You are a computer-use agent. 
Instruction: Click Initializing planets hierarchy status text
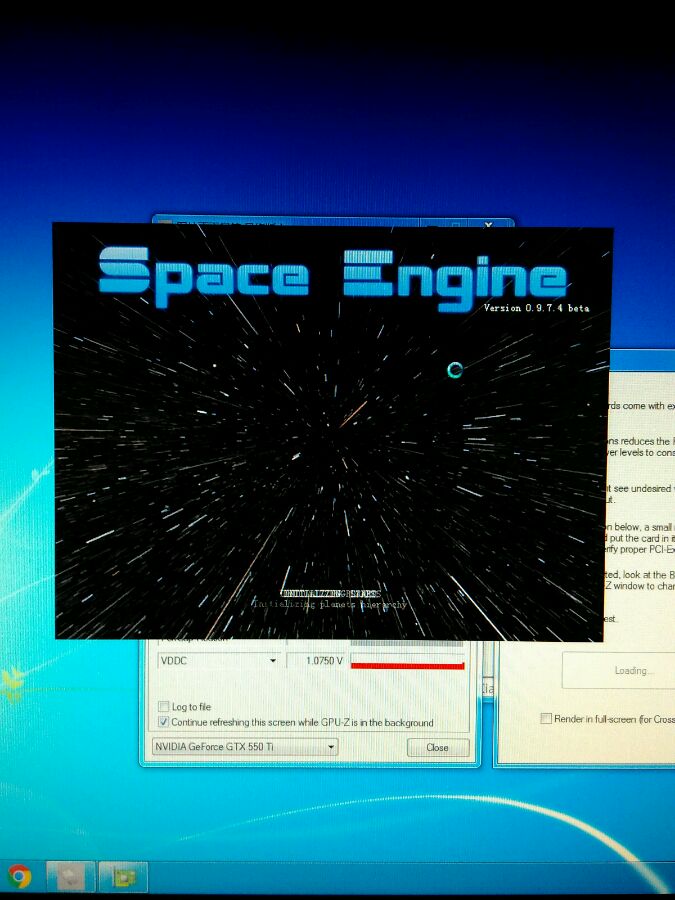click(331, 604)
